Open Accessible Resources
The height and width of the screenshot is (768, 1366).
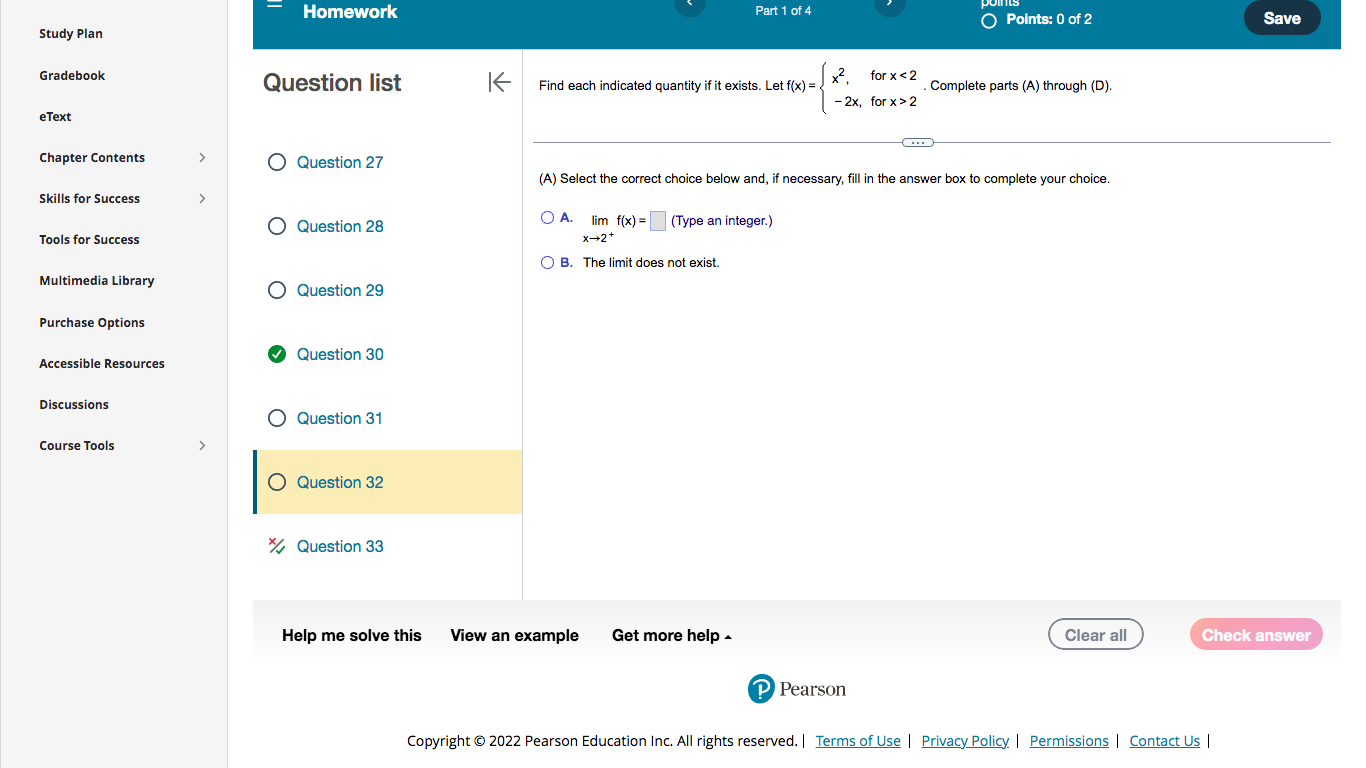click(102, 363)
